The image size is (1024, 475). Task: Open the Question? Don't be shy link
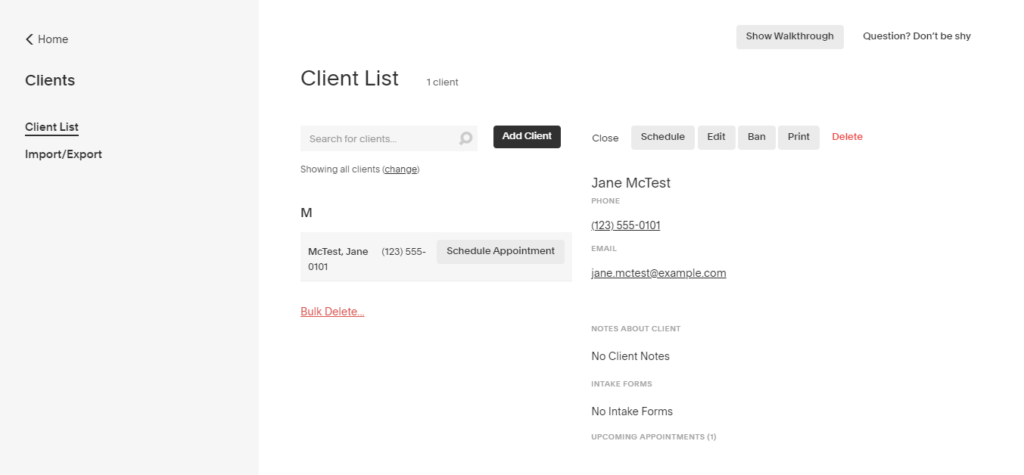[x=917, y=37]
